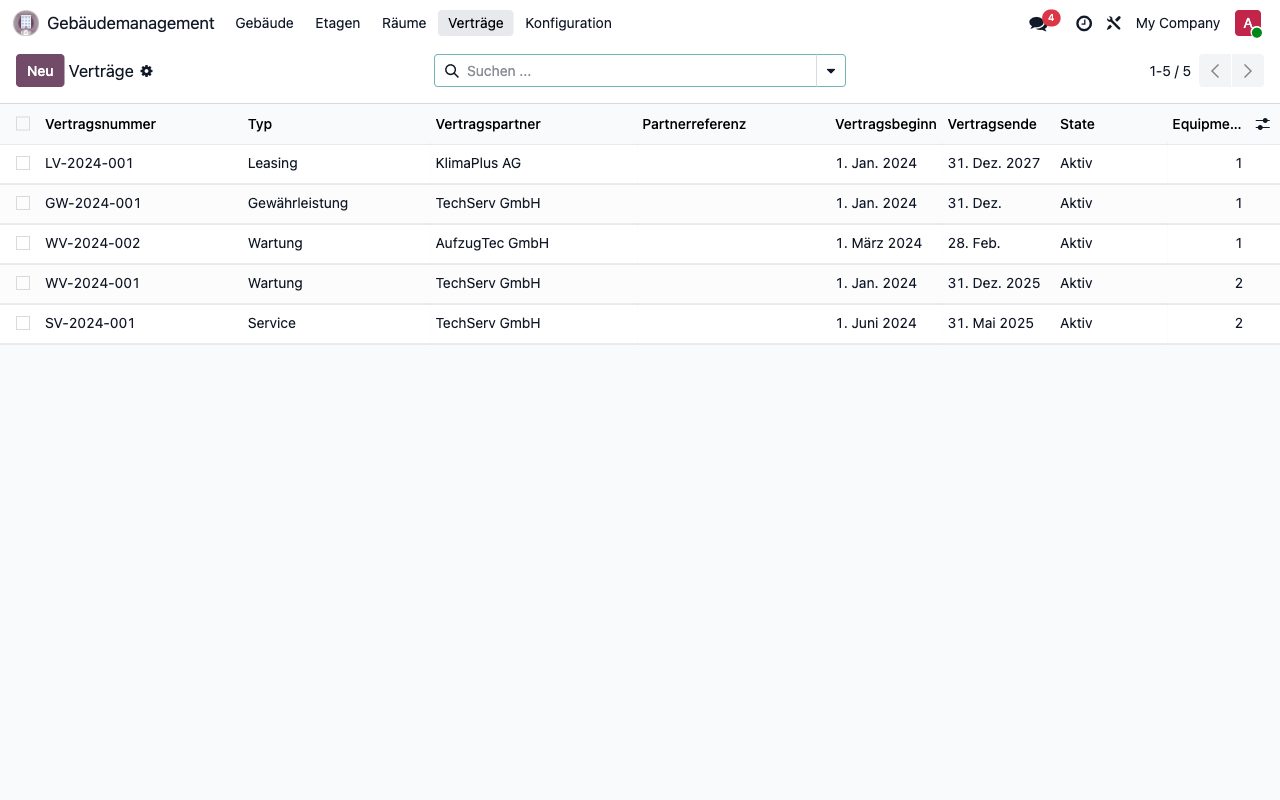Sort by Vertragsbeginn column header

886,124
